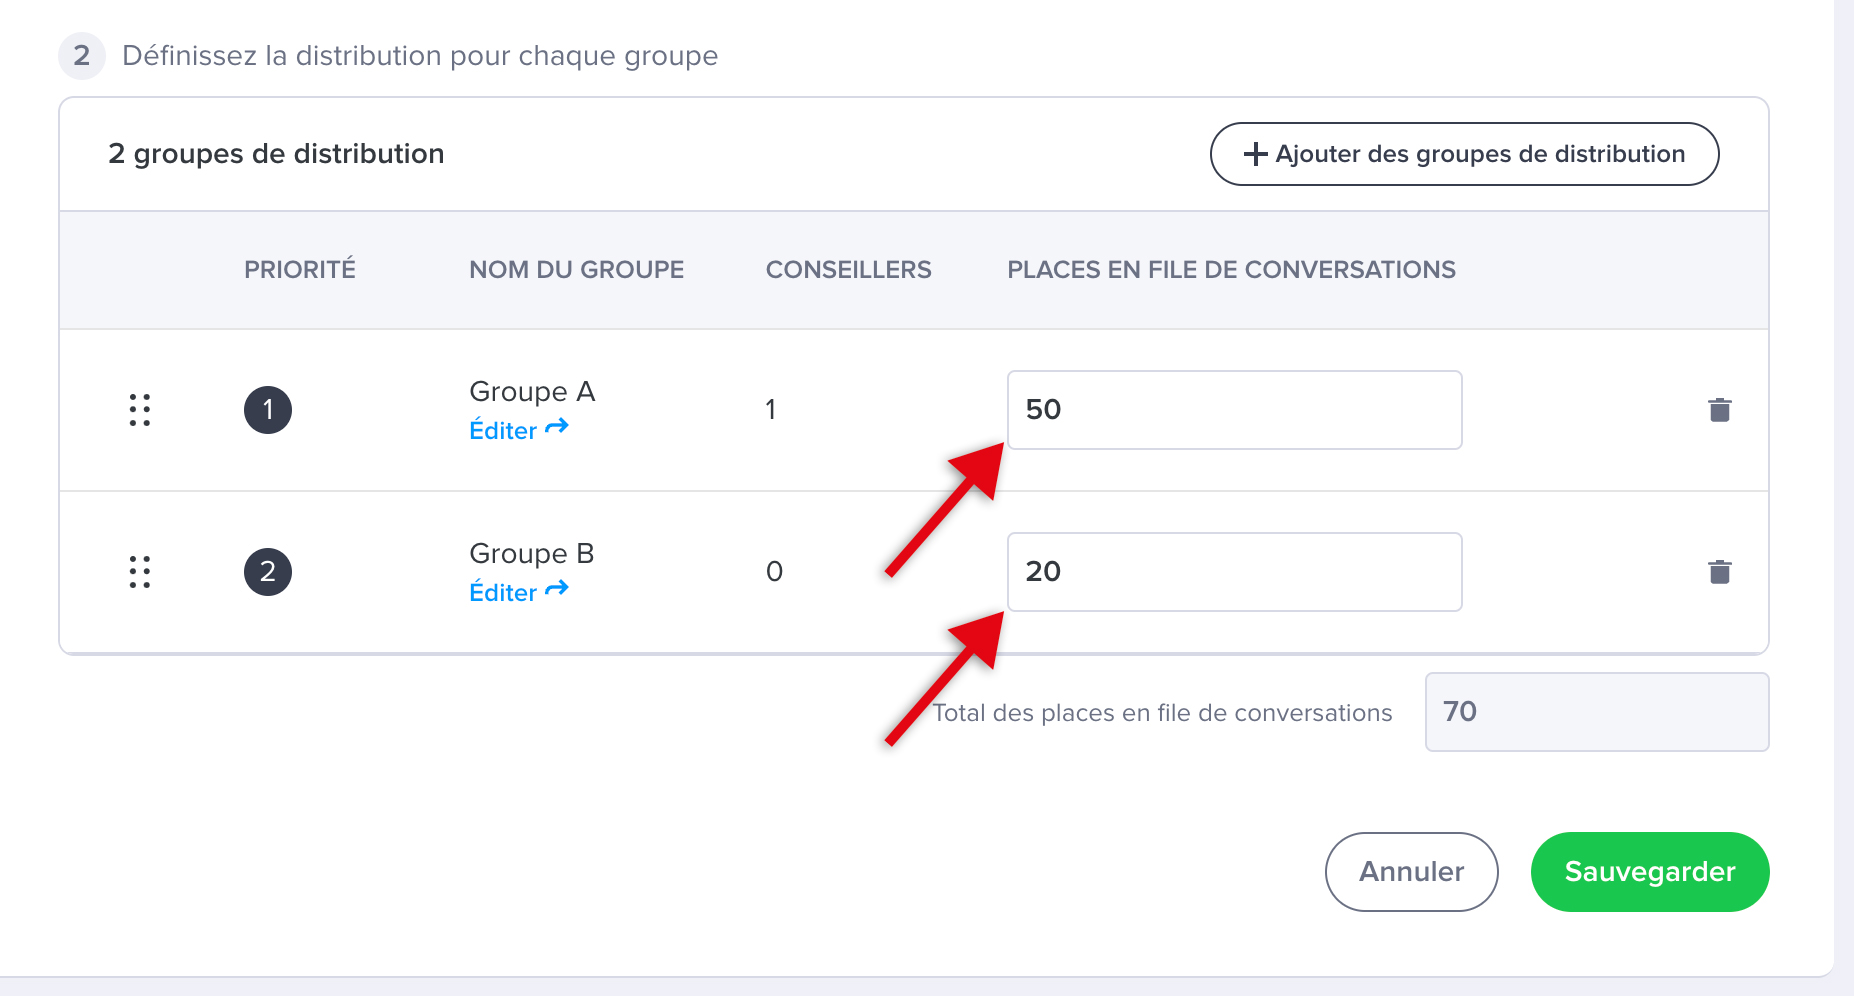Delete Groupe A with trash icon
This screenshot has height=996, width=1854.
(1719, 410)
